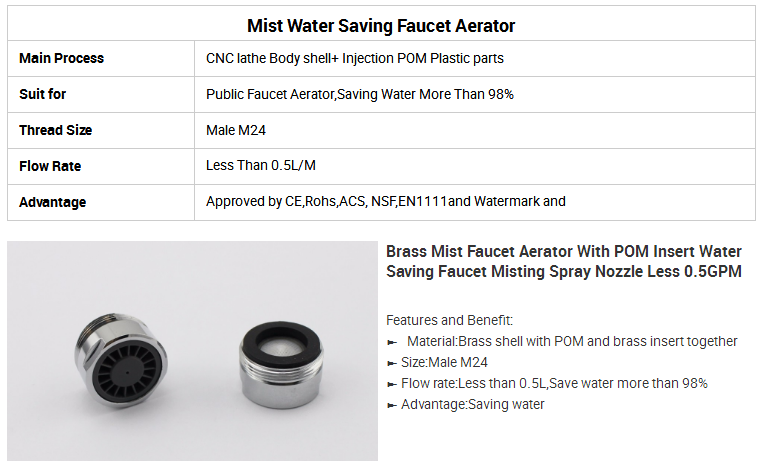Click the bullet arrow beside Advantage:Saving water
The height and width of the screenshot is (473, 765).
pos(392,405)
